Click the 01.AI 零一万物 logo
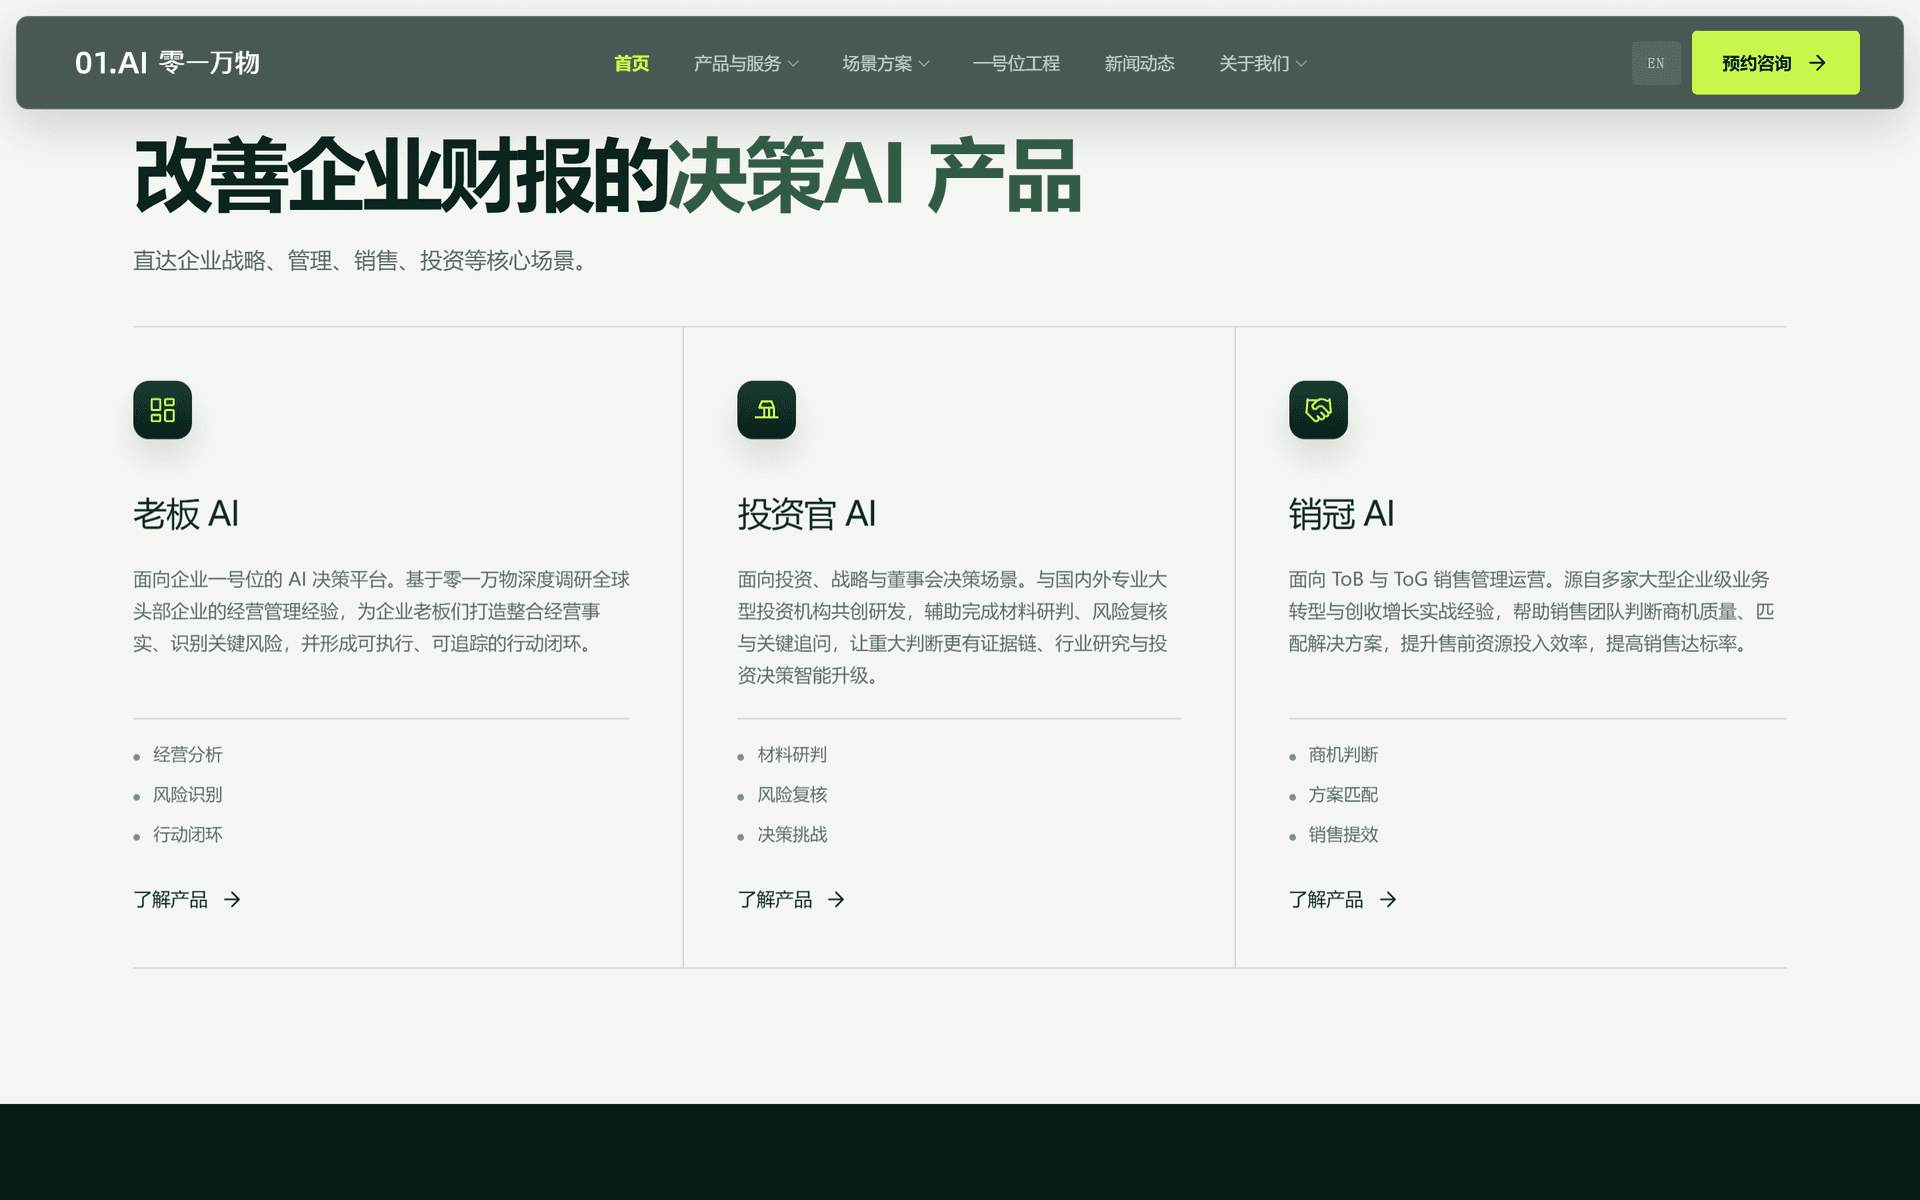This screenshot has width=1920, height=1200. click(167, 63)
